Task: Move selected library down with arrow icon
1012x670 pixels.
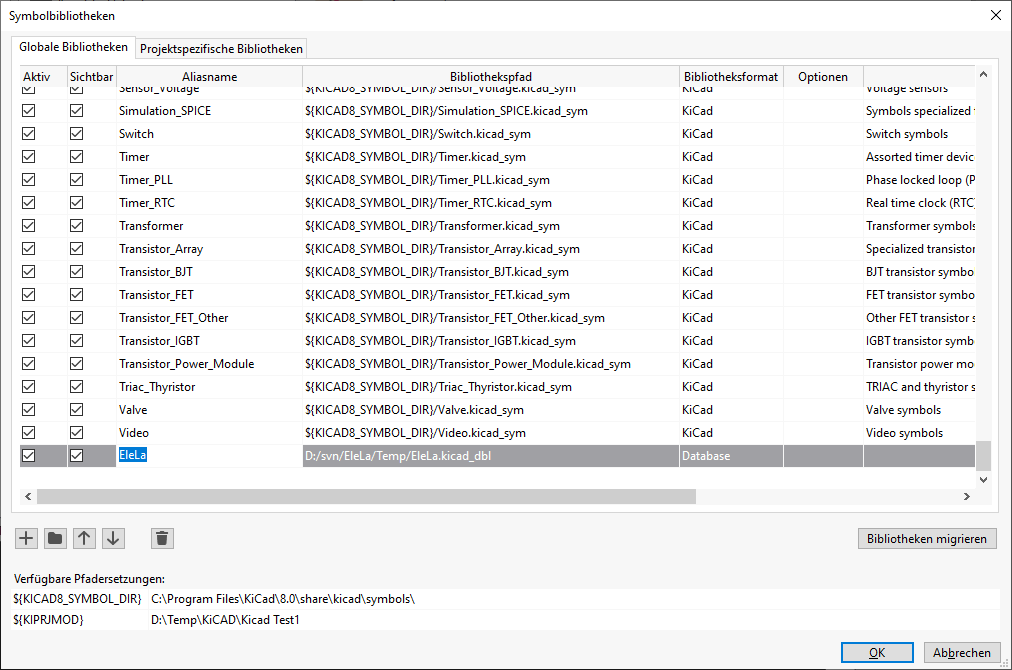Action: tap(113, 539)
